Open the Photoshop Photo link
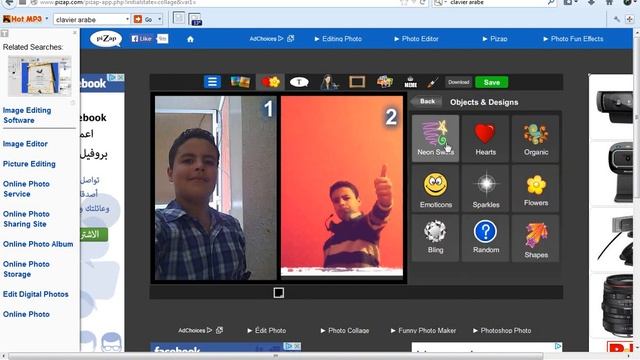 (502, 330)
